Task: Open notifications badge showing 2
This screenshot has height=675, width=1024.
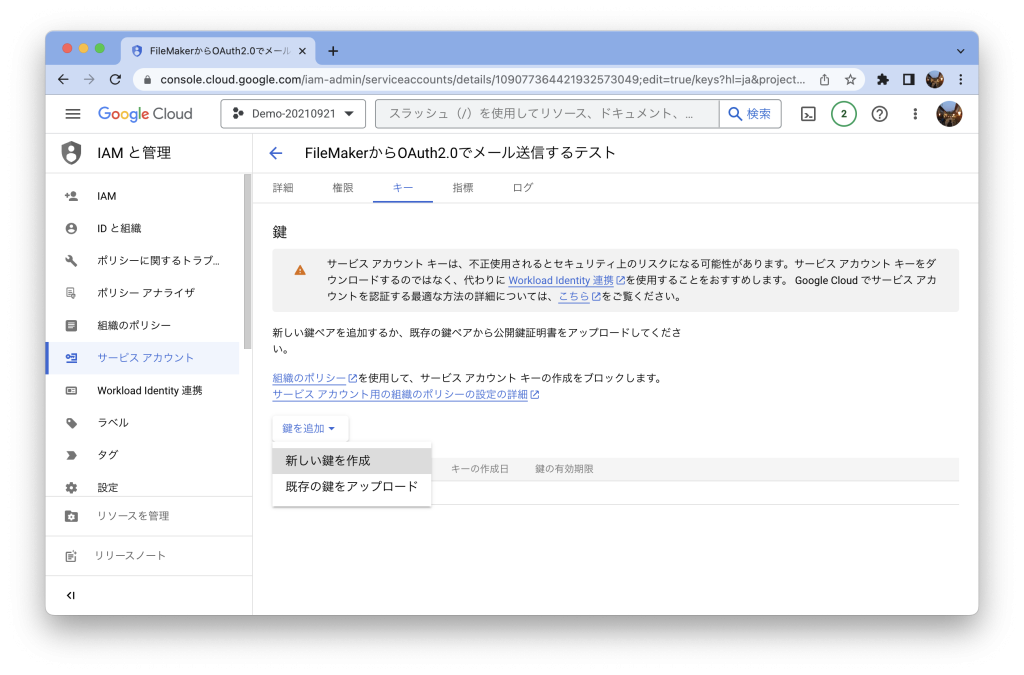Action: [x=844, y=114]
